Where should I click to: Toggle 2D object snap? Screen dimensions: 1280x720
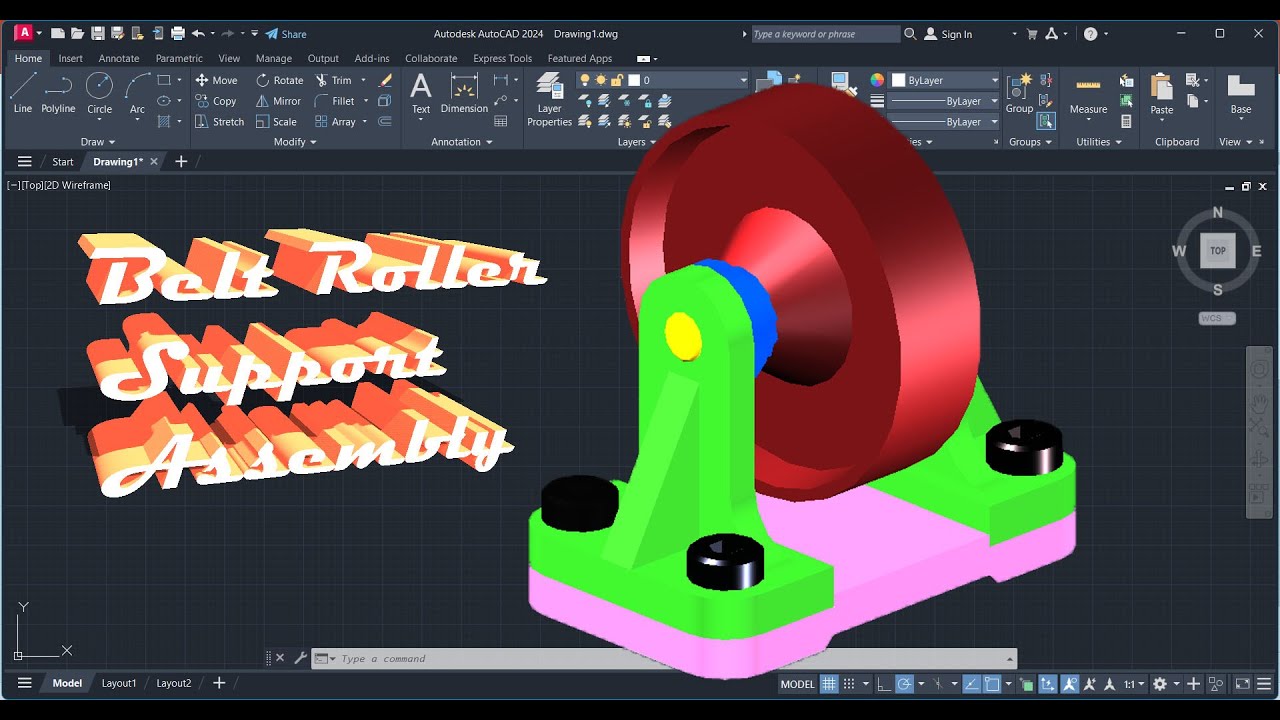click(x=992, y=684)
